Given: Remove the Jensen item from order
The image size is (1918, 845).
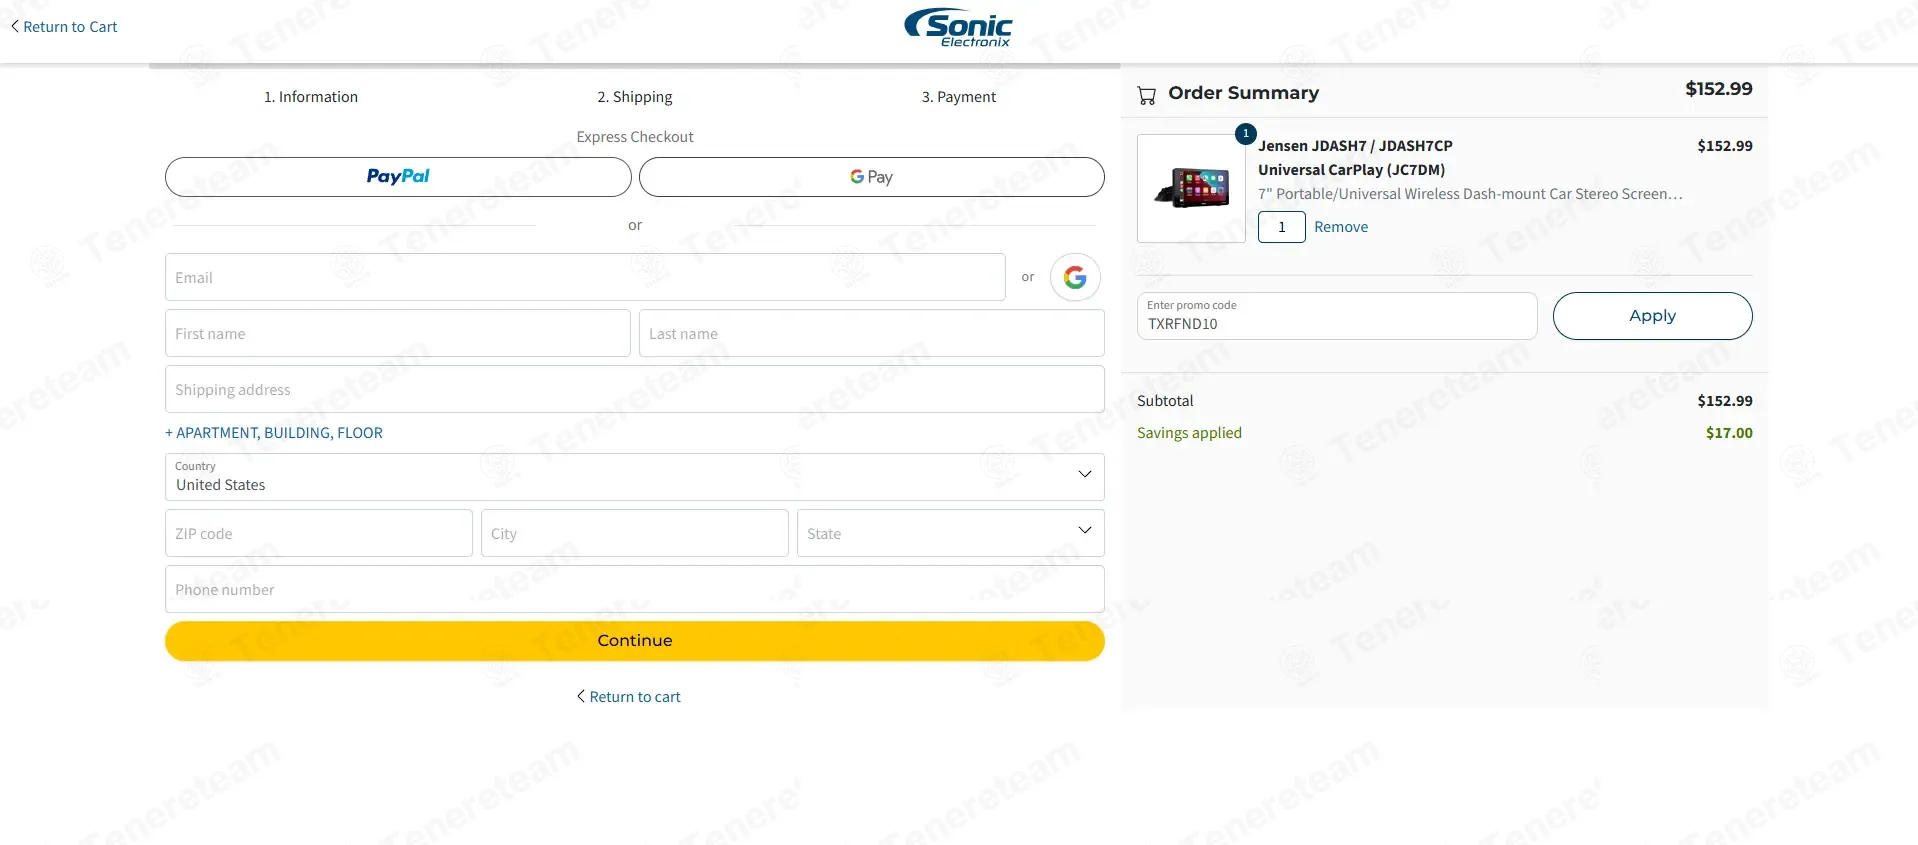Looking at the screenshot, I should (1340, 227).
